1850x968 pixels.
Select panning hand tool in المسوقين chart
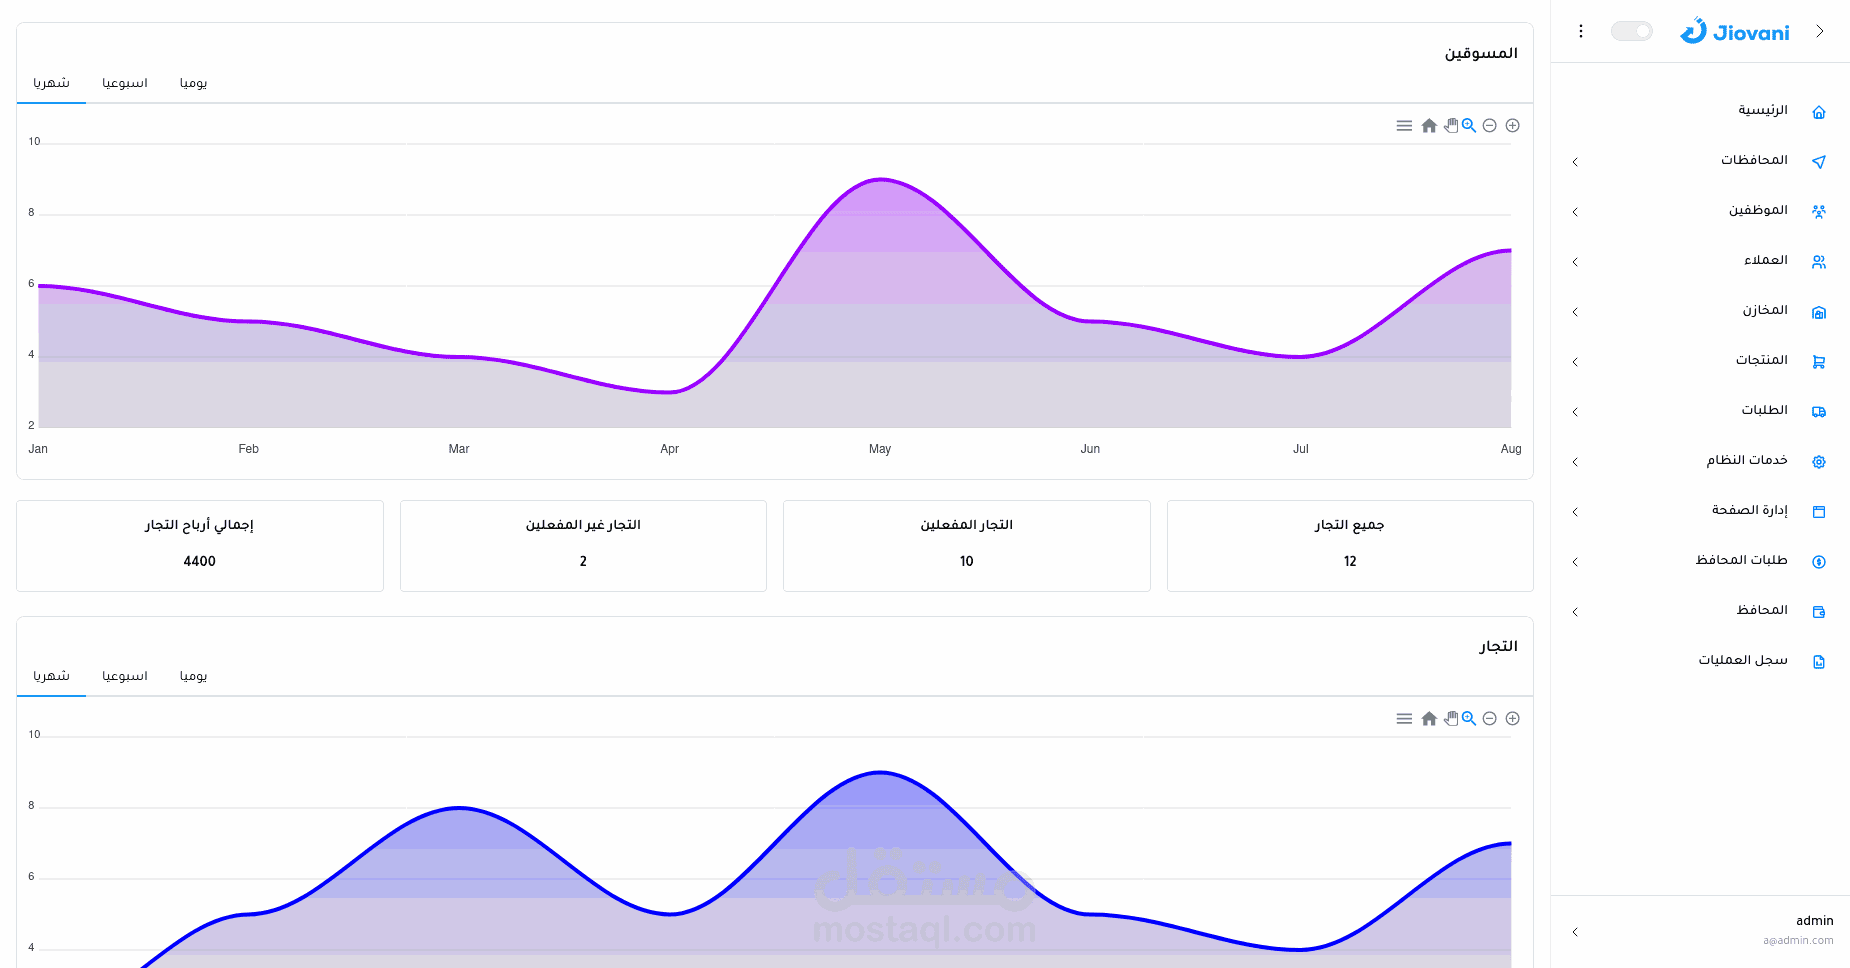pos(1451,126)
